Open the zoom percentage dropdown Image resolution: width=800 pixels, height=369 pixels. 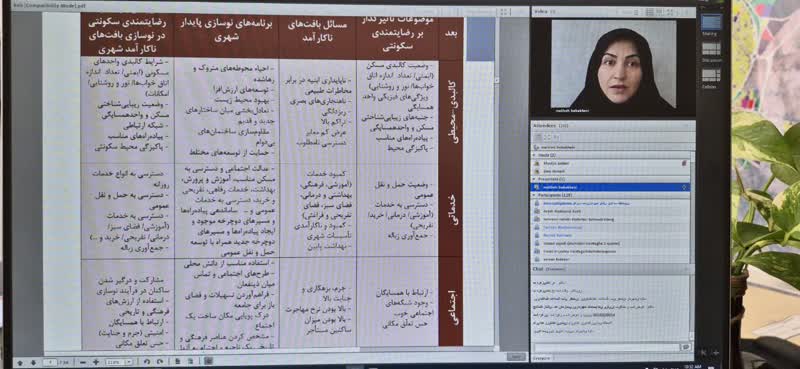tap(119, 362)
